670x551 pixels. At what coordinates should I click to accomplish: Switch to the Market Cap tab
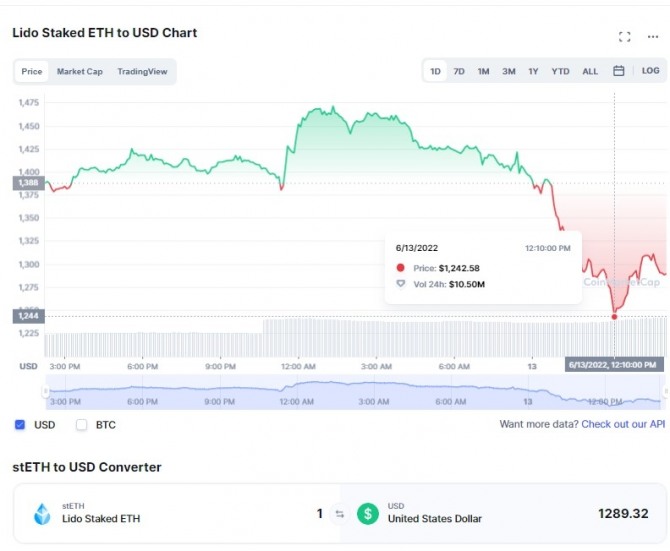(x=79, y=72)
